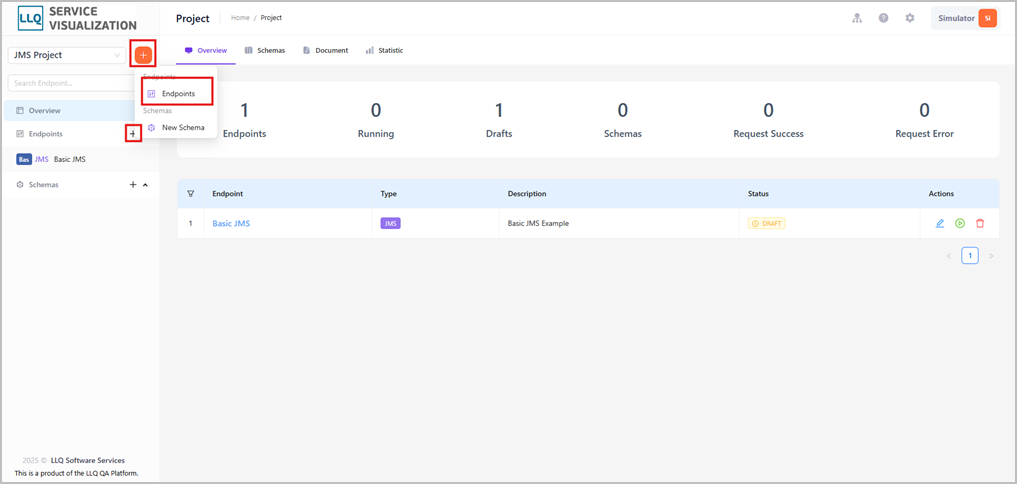Switch to the Document tab
The height and width of the screenshot is (484, 1017).
[x=326, y=50]
